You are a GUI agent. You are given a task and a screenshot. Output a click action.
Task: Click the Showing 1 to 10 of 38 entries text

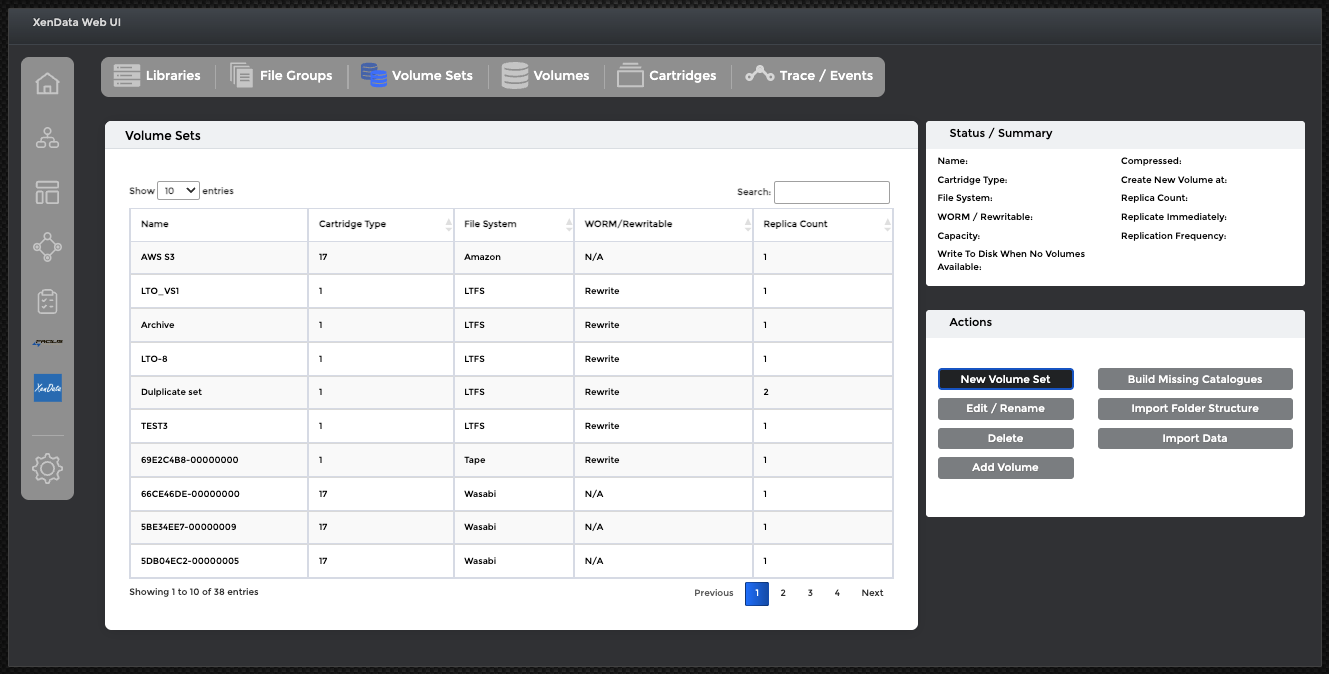tap(194, 592)
